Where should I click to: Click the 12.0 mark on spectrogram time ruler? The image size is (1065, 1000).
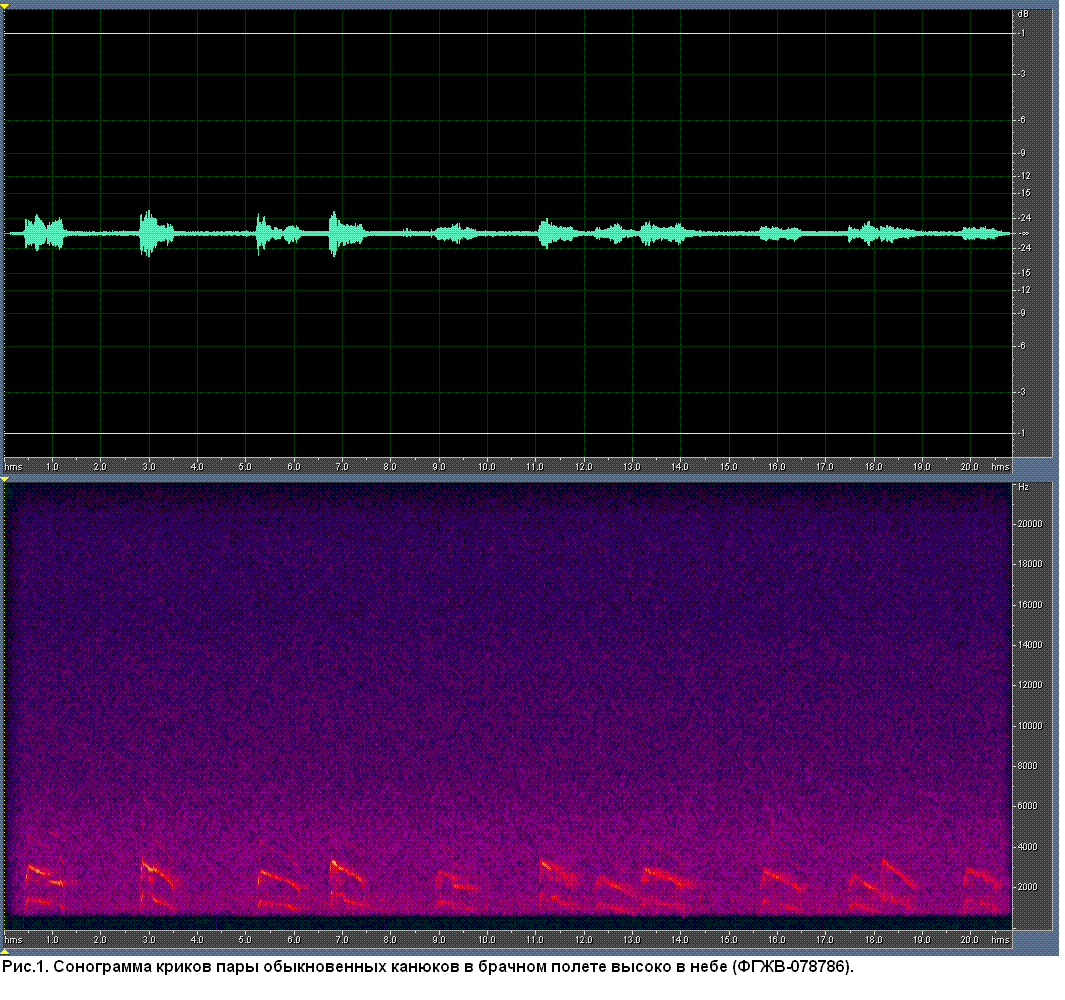(x=583, y=940)
